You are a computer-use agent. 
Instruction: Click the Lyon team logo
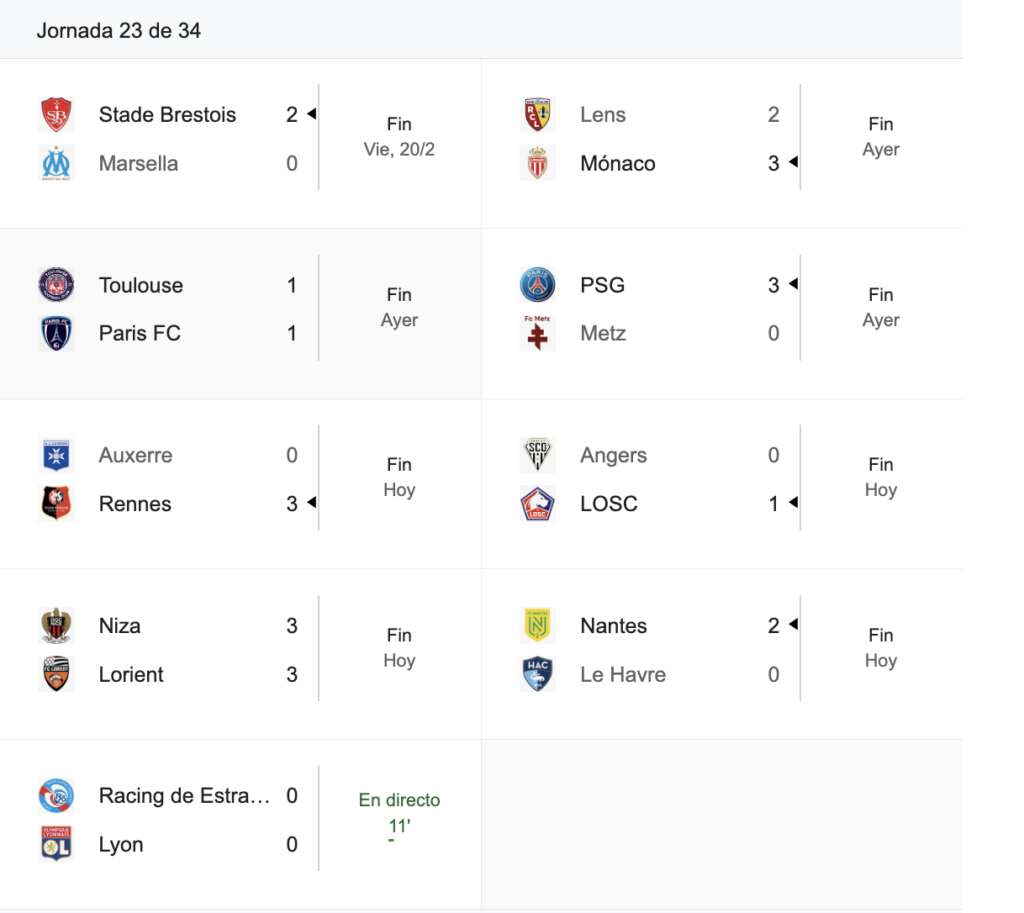click(56, 845)
